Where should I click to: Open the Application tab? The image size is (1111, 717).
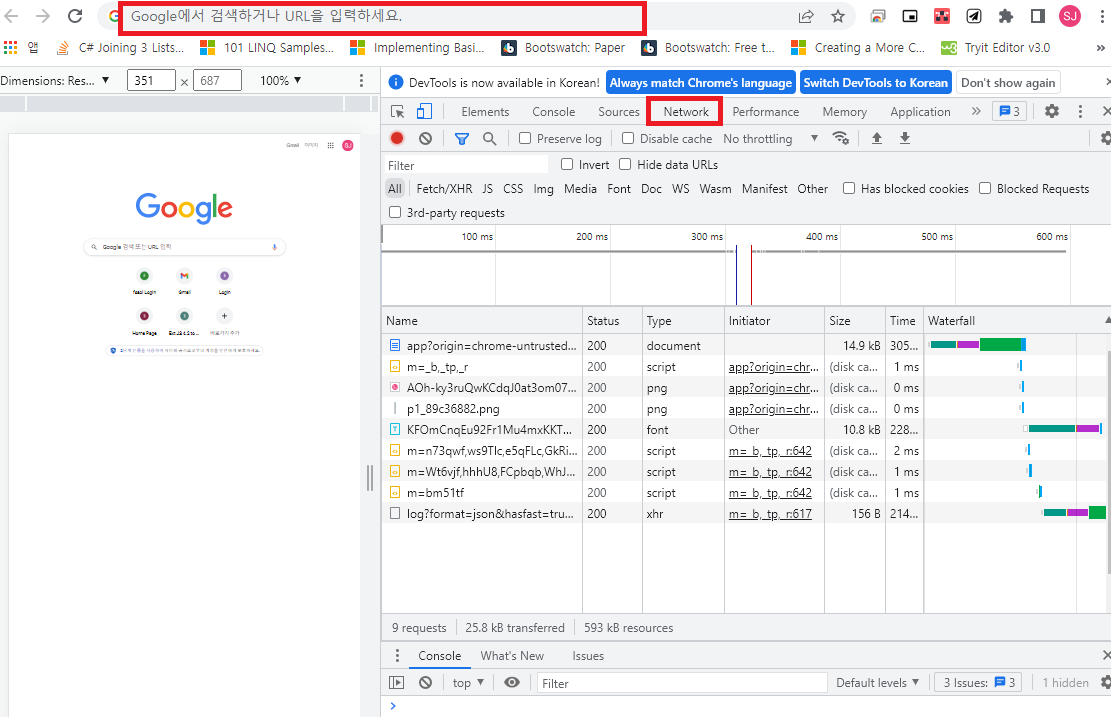point(920,112)
